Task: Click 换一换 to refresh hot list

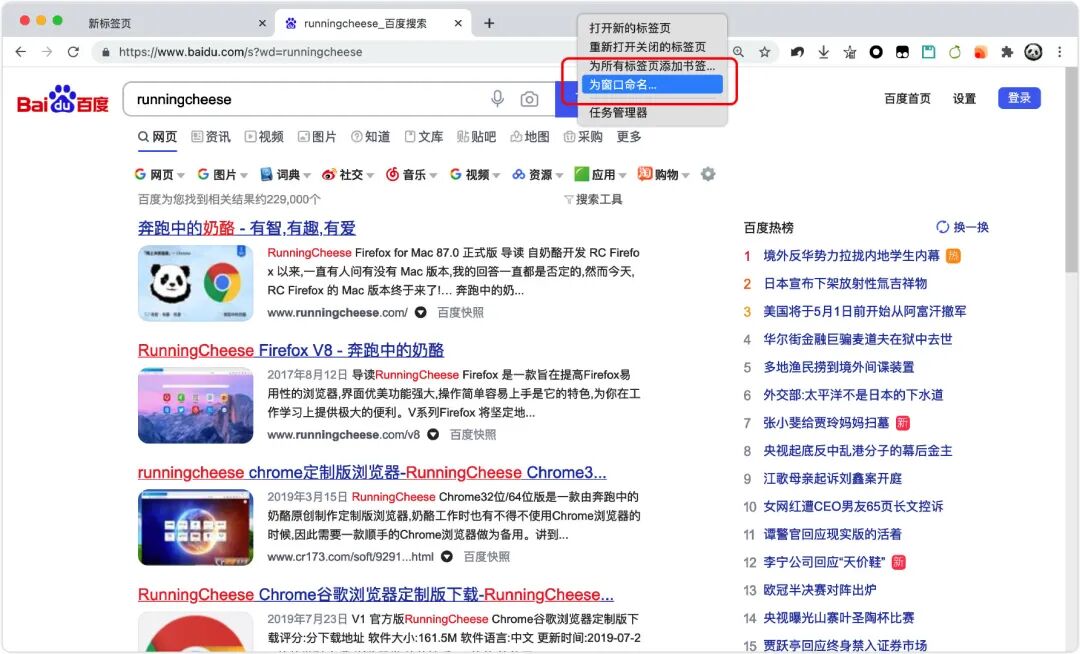Action: [962, 227]
